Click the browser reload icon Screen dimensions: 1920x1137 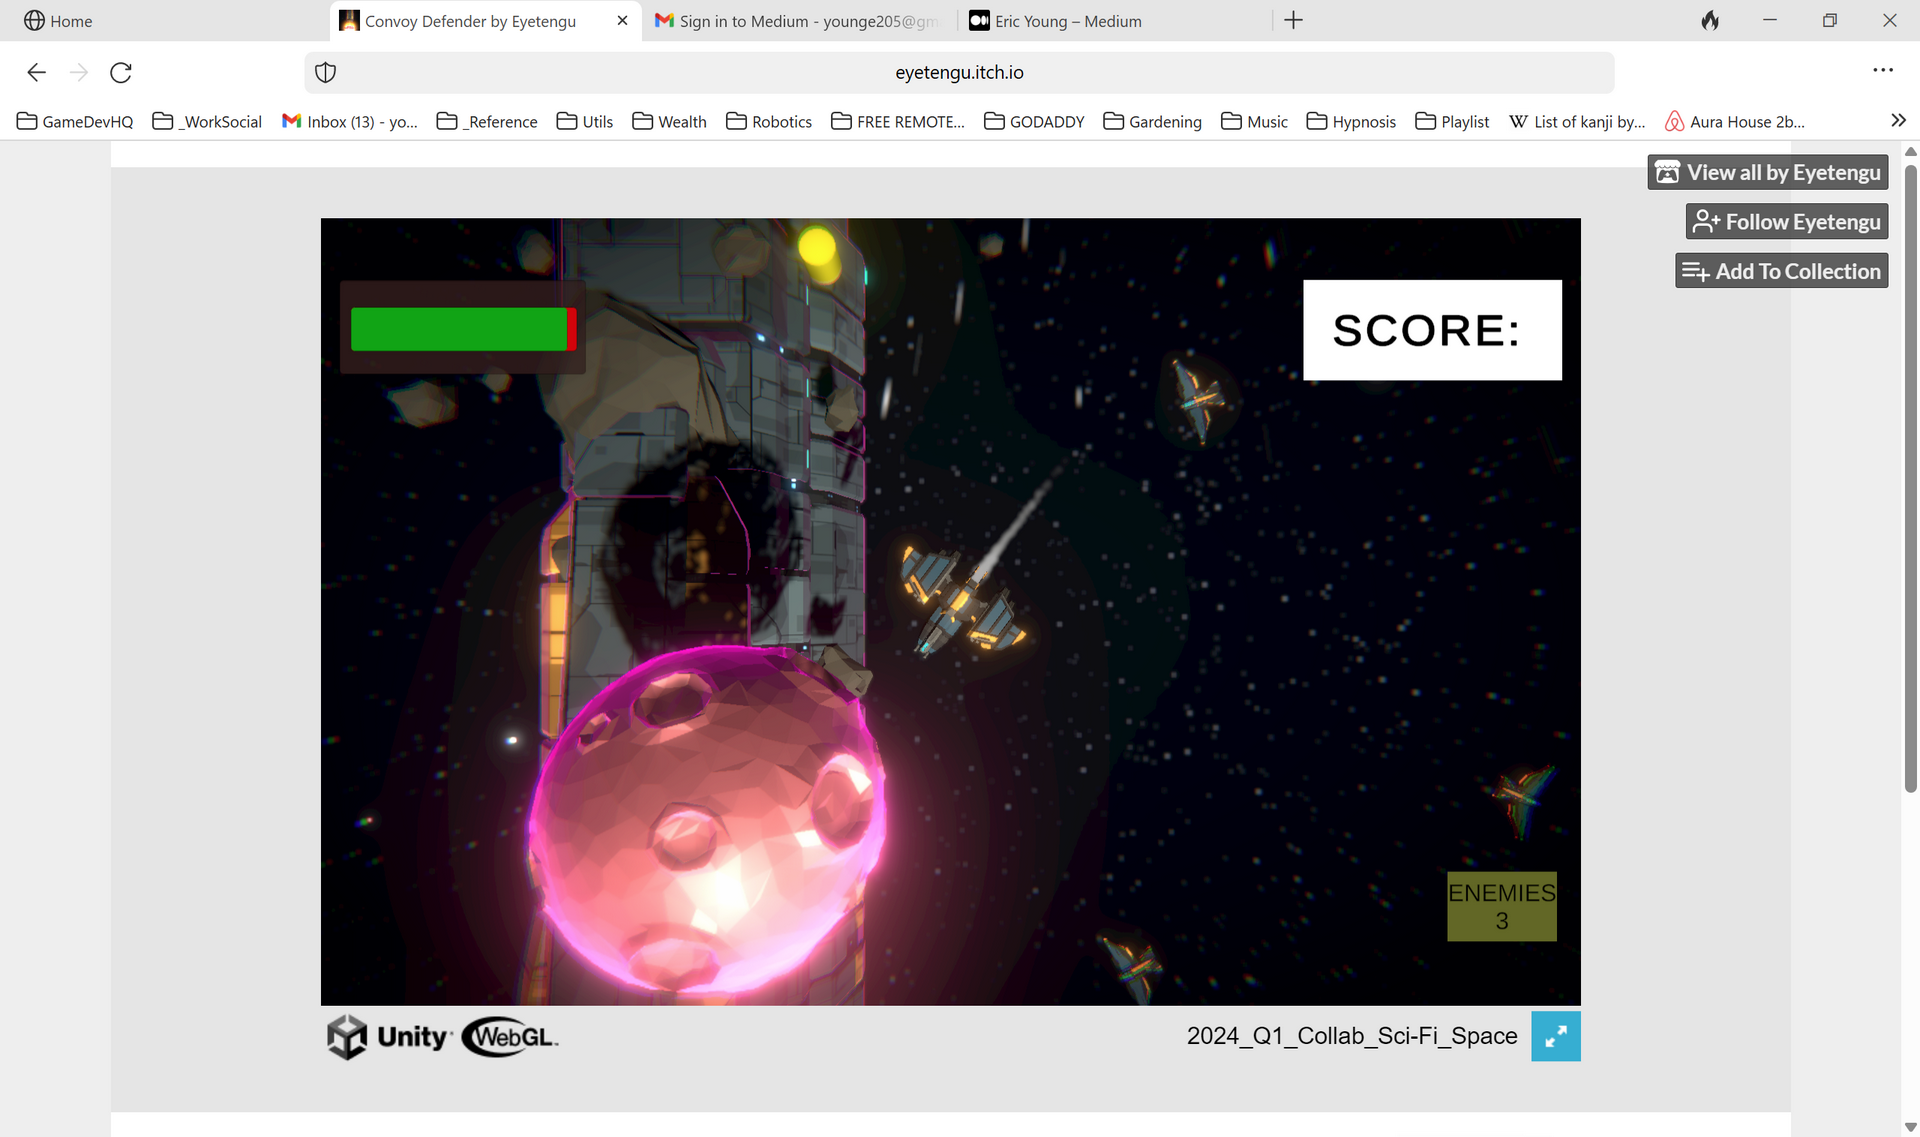[121, 72]
